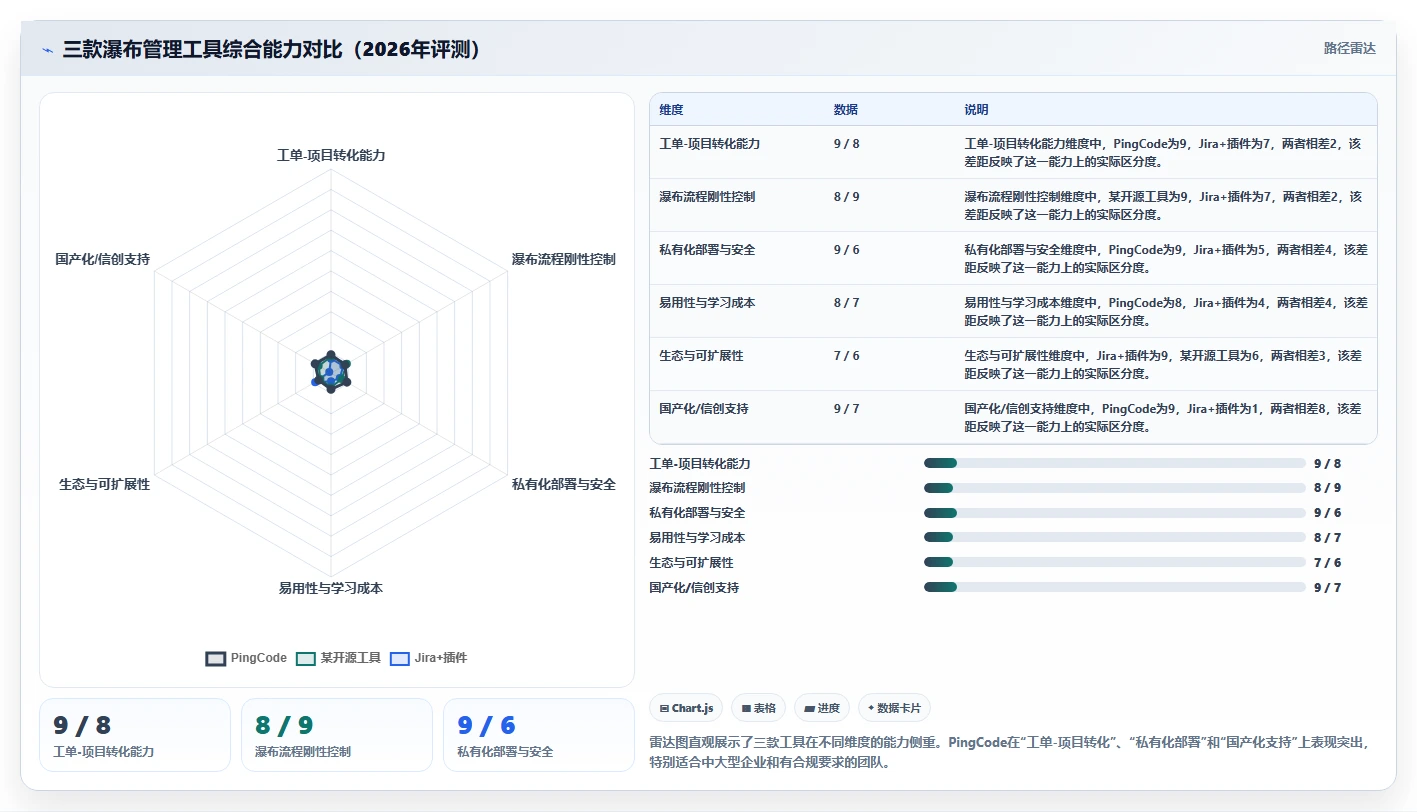1417x812 pixels.
Task: Click the 路径雷达 tag in header
Action: point(1349,48)
